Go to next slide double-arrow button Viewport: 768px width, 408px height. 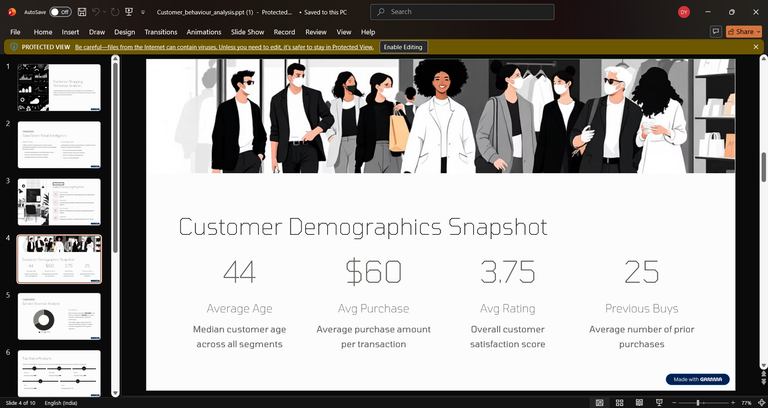coord(764,382)
